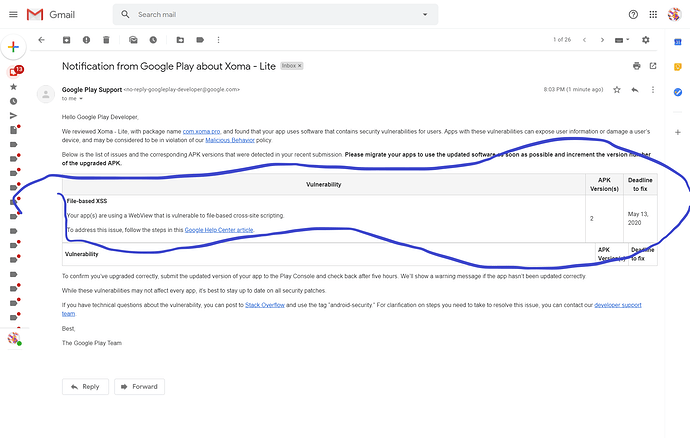Open the Google Help Center article link

(219, 230)
